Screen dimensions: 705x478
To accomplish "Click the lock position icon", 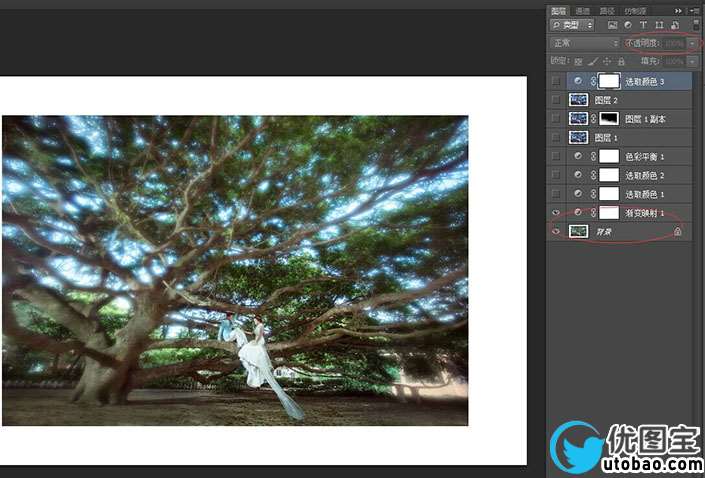I will pos(607,61).
